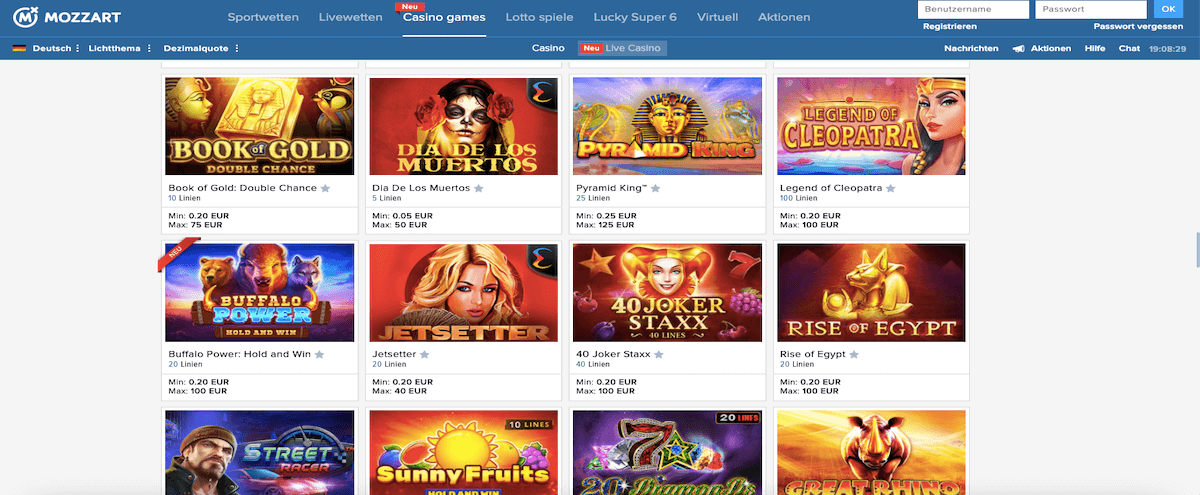1200x495 pixels.
Task: Favorite Rise of Egypt star
Action: click(854, 354)
